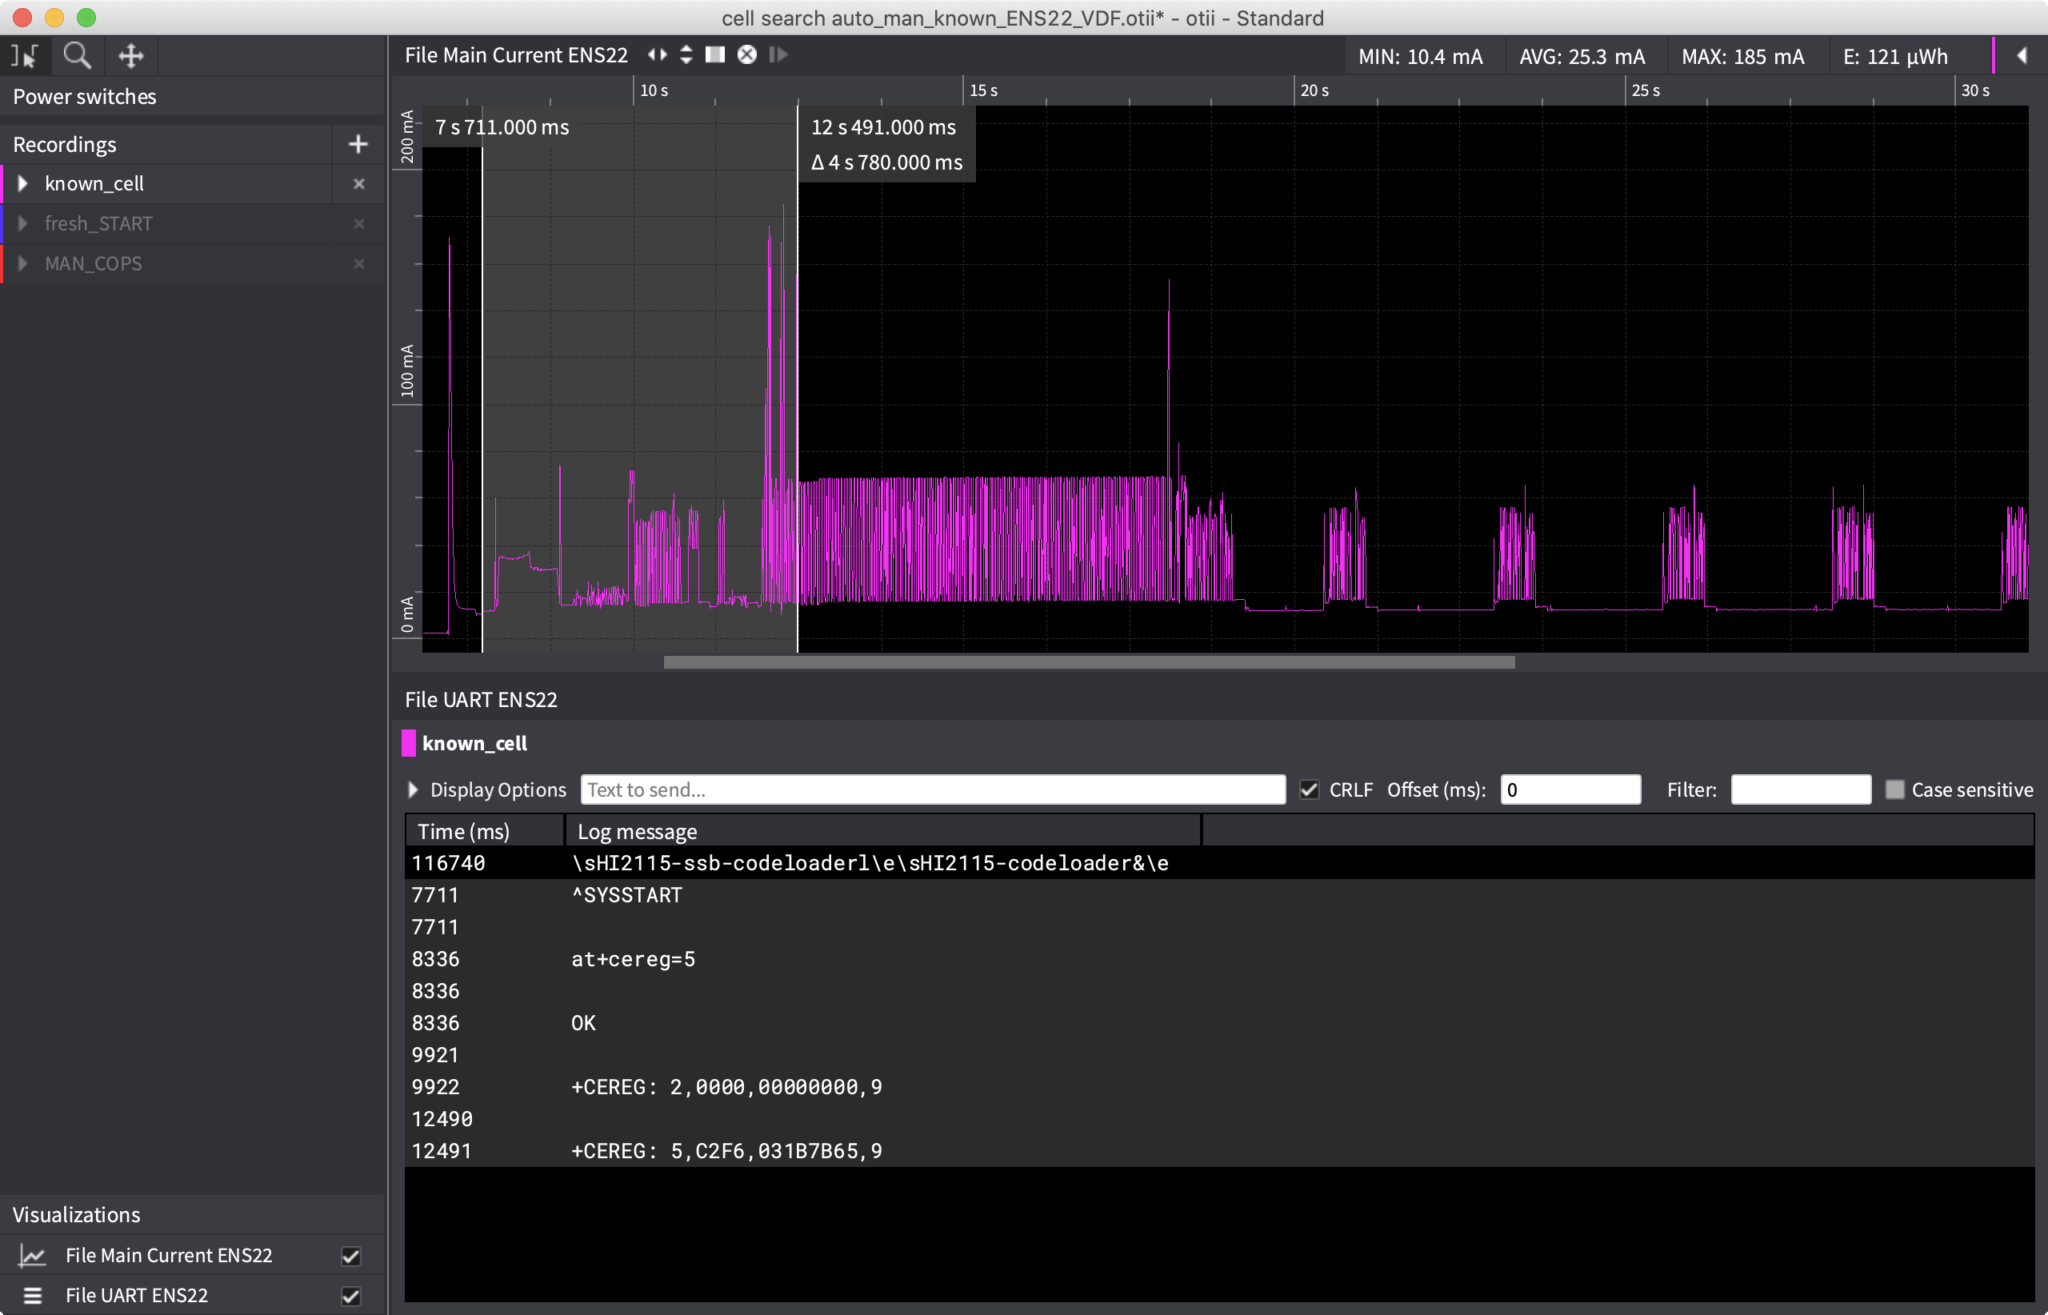Select the codeloader log row at 116740
2048x1315 pixels.
(x=1219, y=863)
